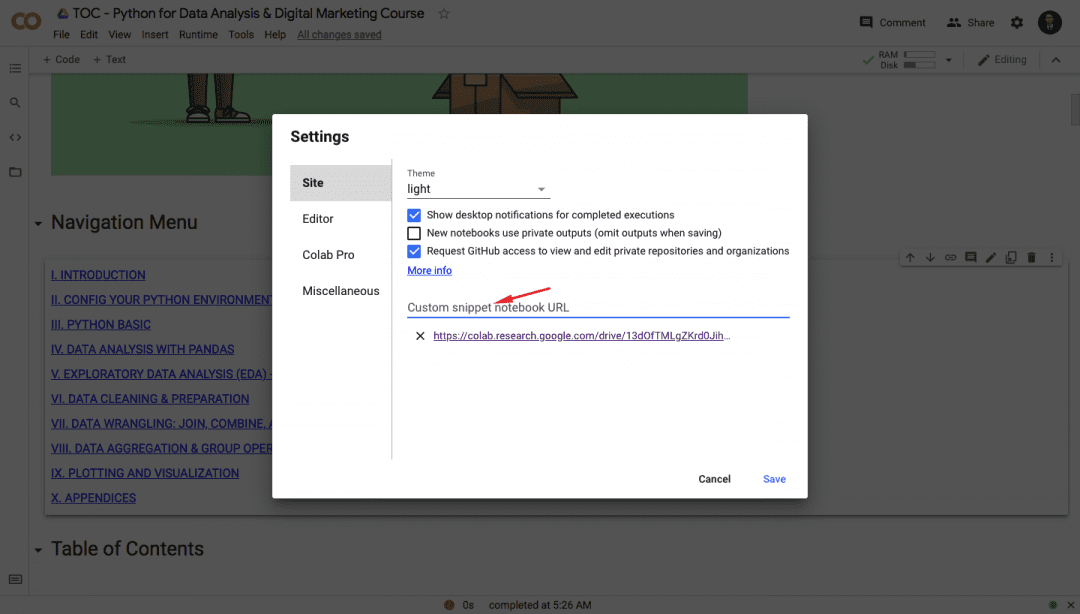Collapse the Navigation Menu section

click(37, 222)
